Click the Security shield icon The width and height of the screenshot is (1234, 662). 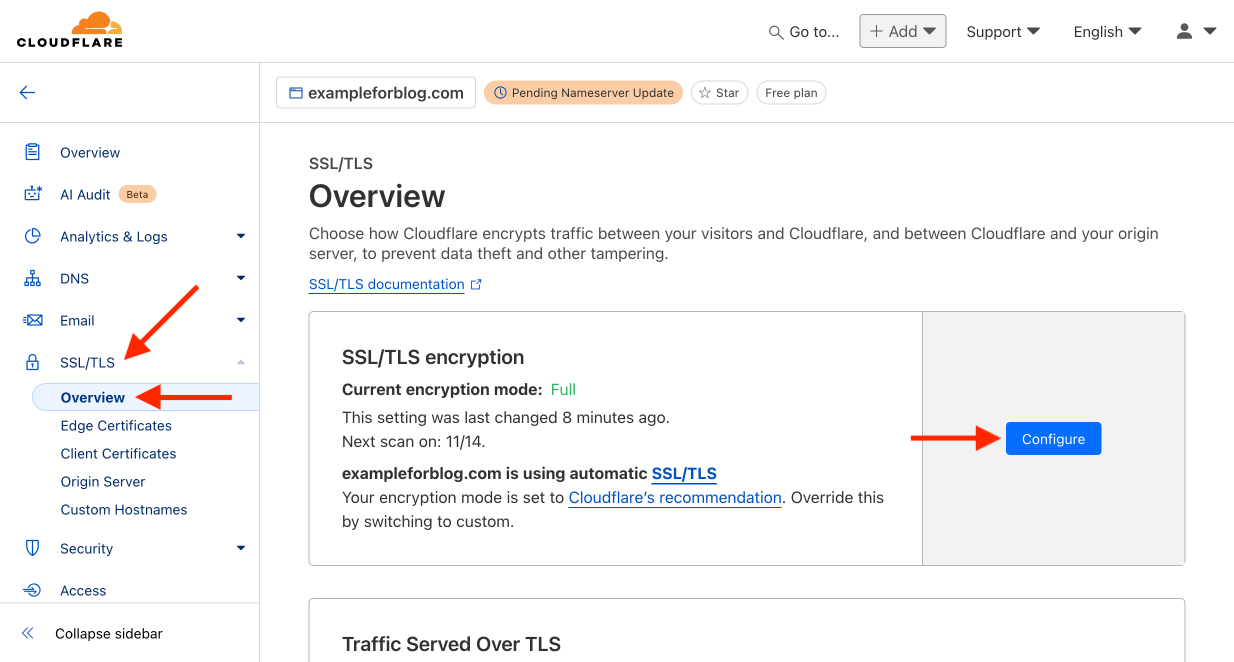tap(33, 548)
